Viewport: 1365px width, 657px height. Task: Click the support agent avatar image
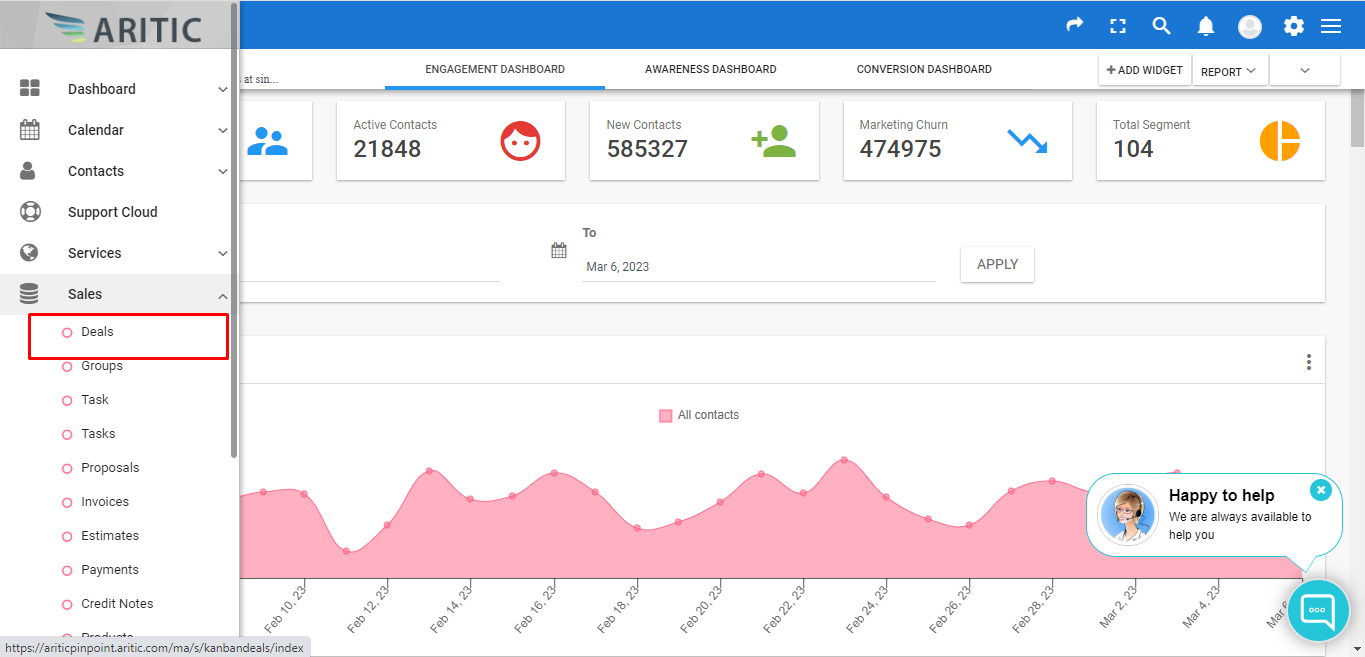pos(1128,515)
